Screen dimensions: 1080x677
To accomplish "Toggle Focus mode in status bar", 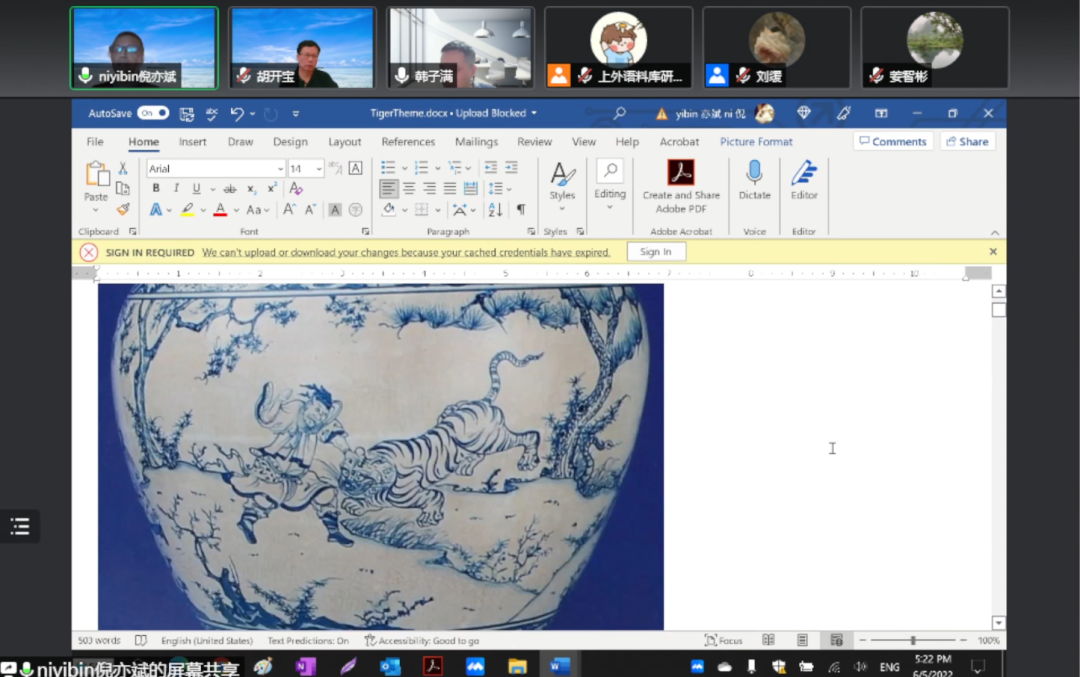I will [723, 640].
